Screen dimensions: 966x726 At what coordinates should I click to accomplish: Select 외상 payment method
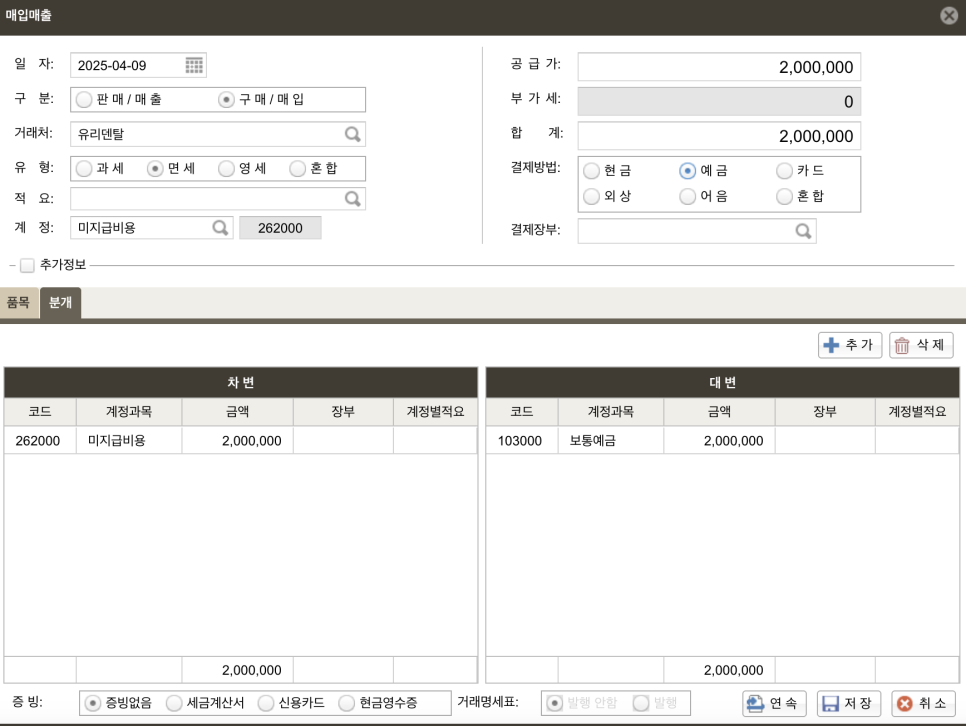[591, 197]
